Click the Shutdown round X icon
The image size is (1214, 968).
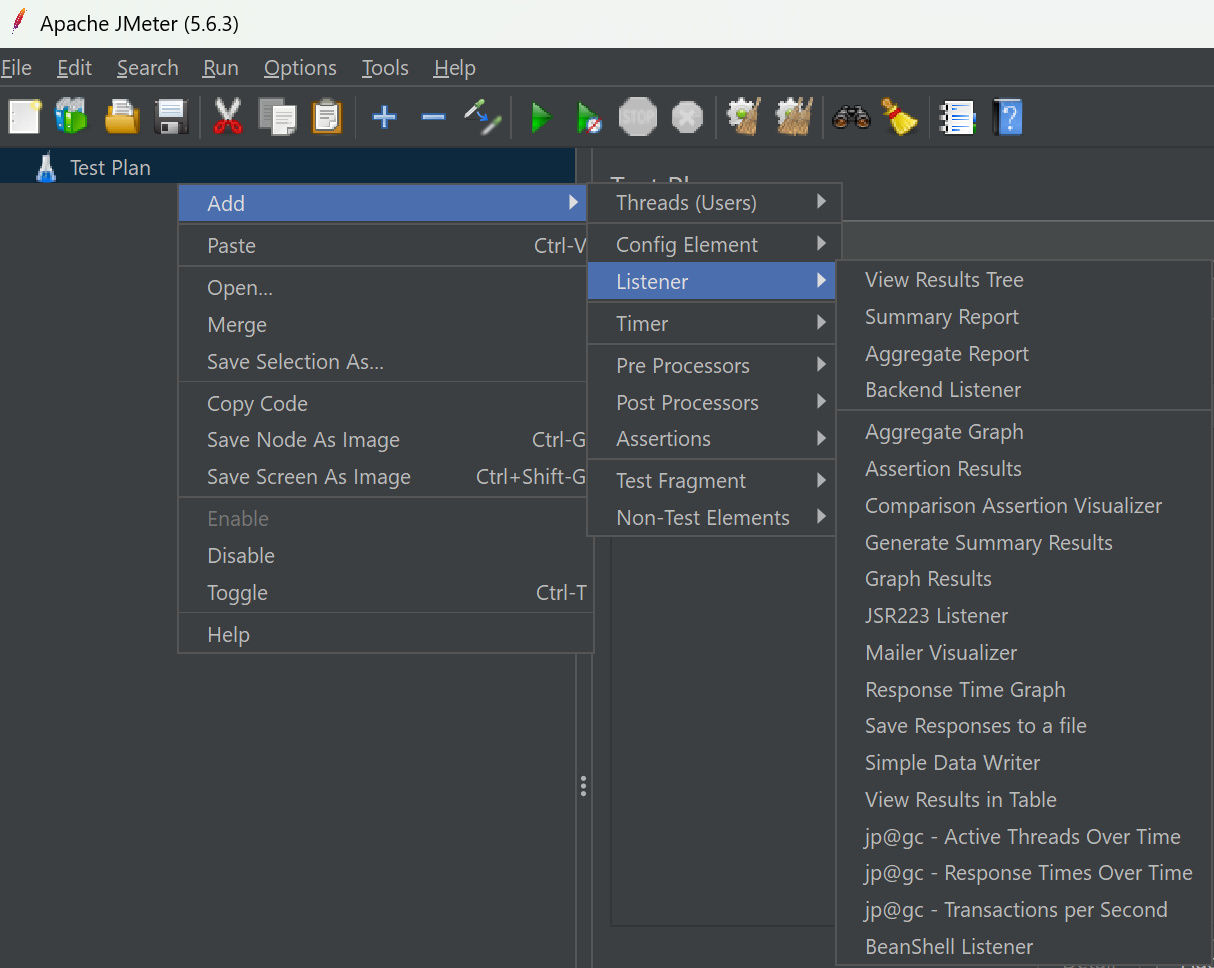pos(687,117)
